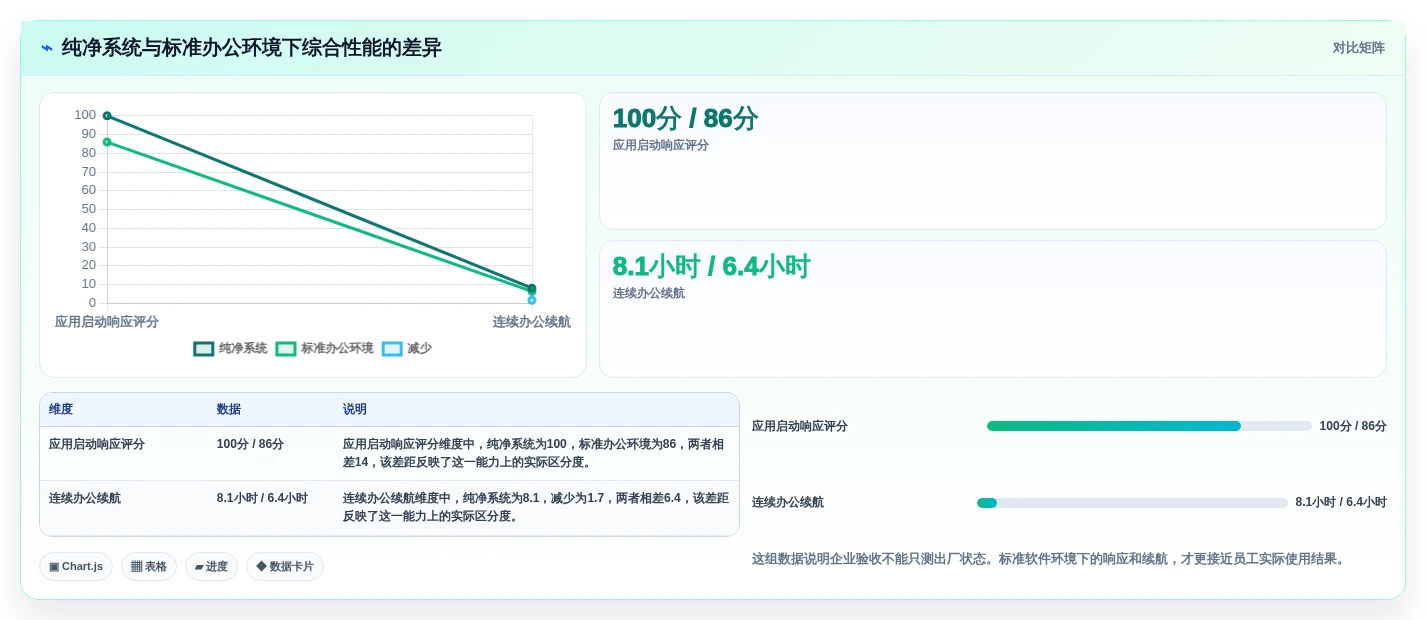
Task: Click table cell 连续办公续航
Action: pos(85,498)
